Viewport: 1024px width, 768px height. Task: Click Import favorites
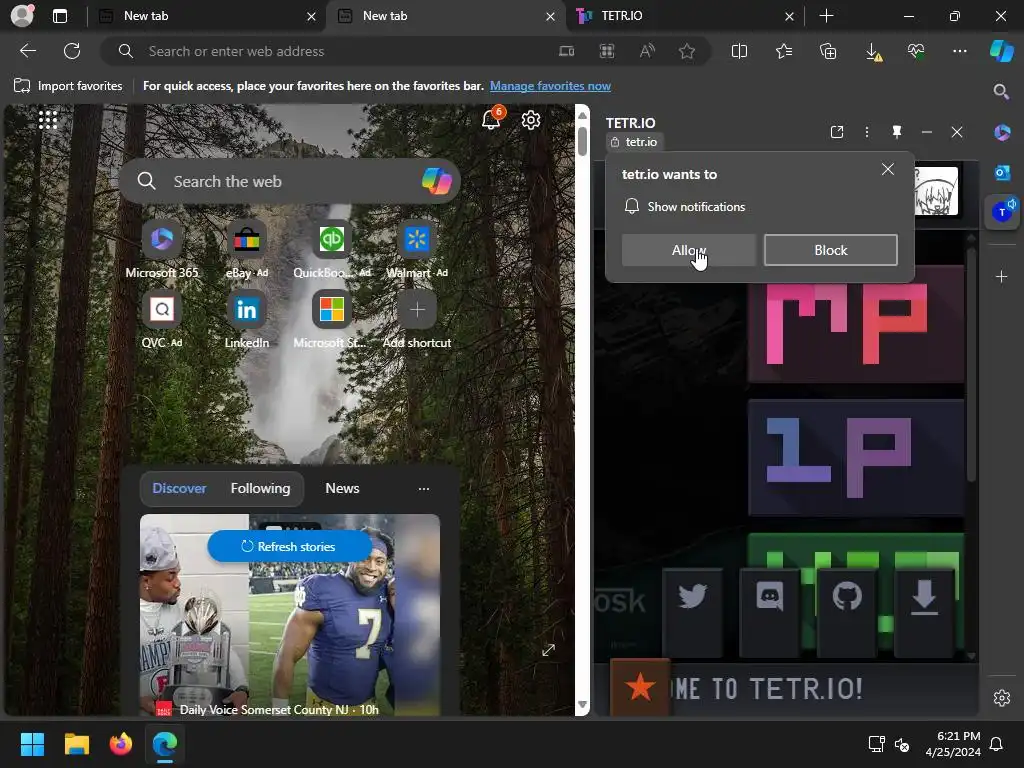(68, 86)
